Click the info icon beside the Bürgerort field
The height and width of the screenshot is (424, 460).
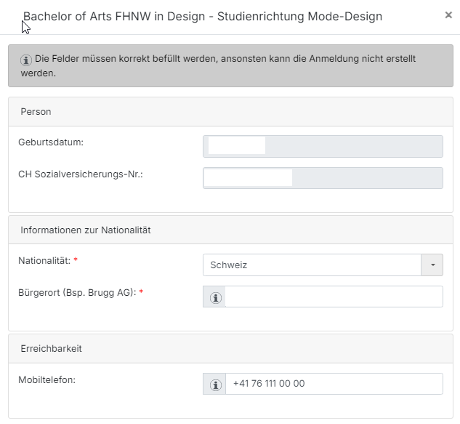(x=216, y=297)
